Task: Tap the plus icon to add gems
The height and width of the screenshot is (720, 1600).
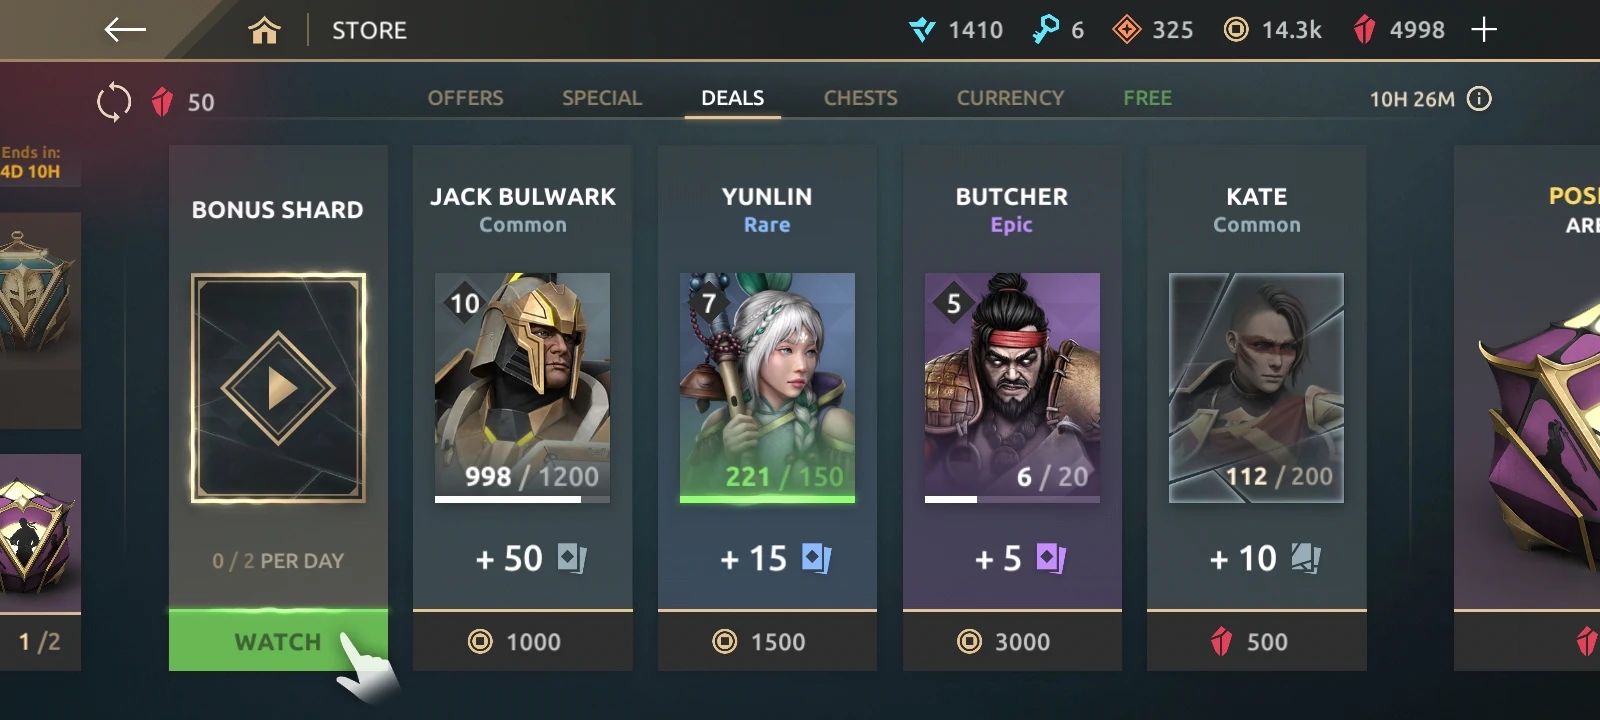Action: pyautogui.click(x=1484, y=30)
